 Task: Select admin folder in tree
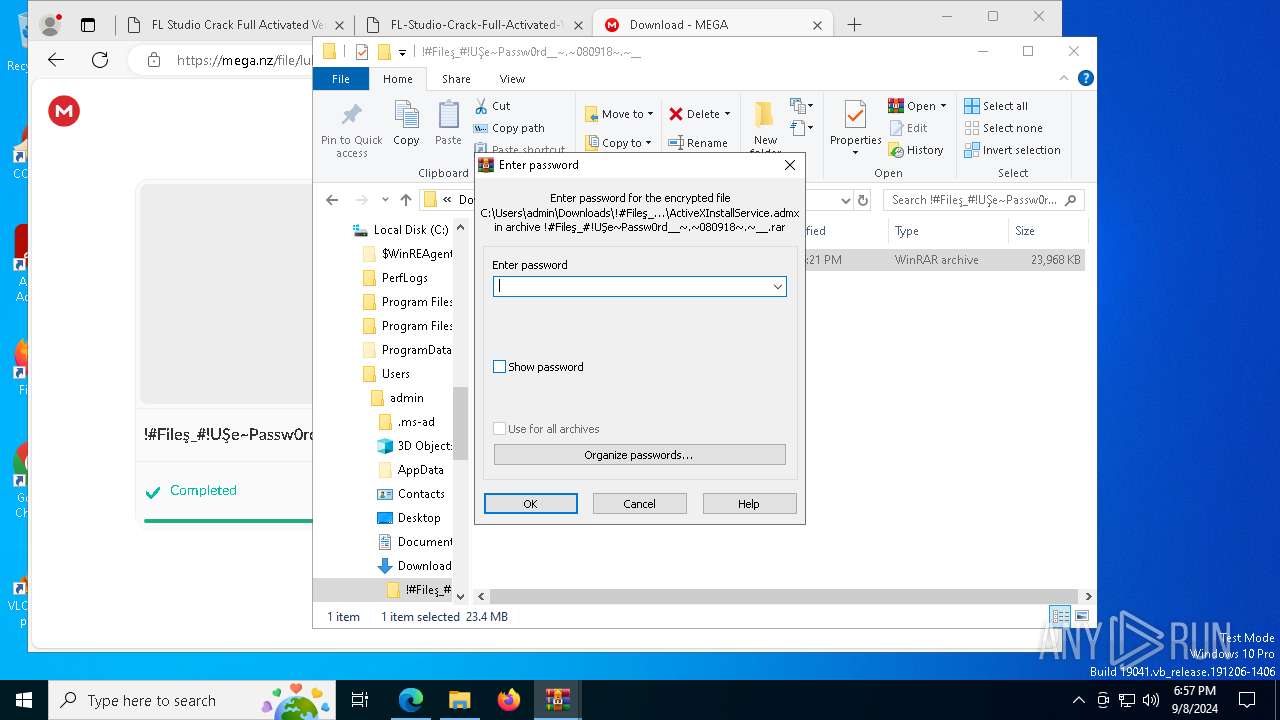tap(397, 398)
